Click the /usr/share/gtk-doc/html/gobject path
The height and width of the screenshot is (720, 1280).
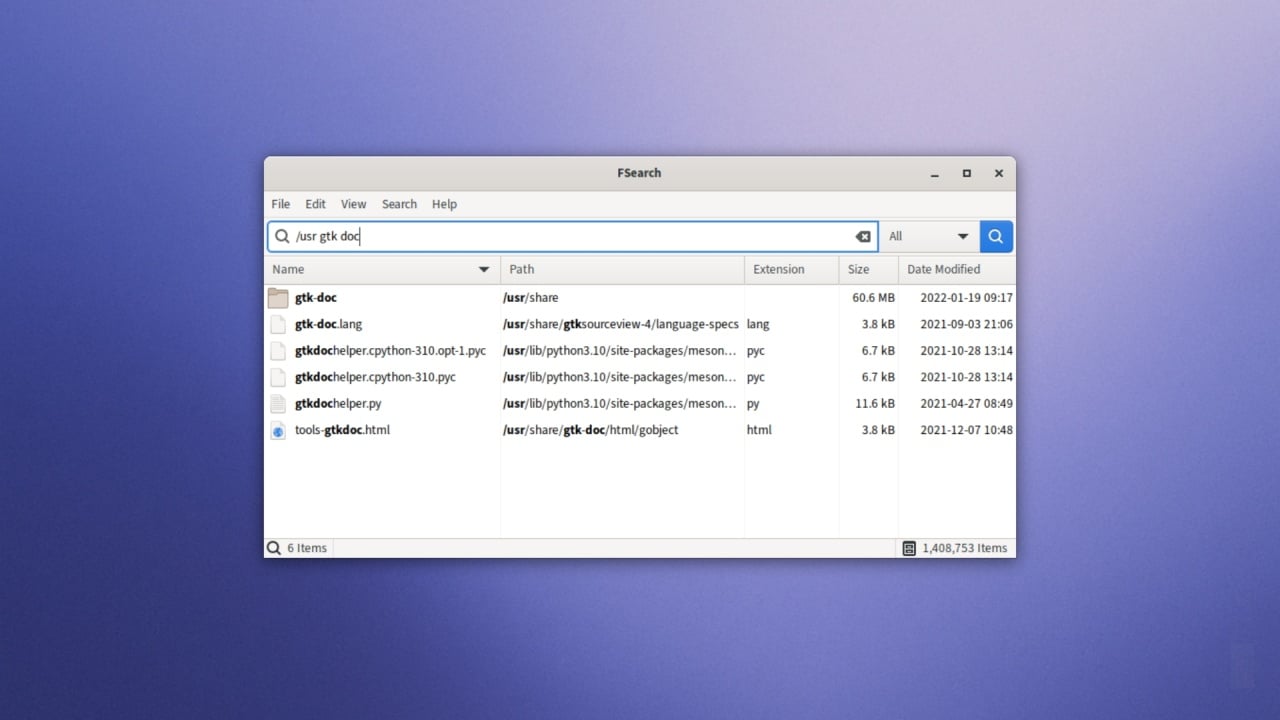(591, 430)
